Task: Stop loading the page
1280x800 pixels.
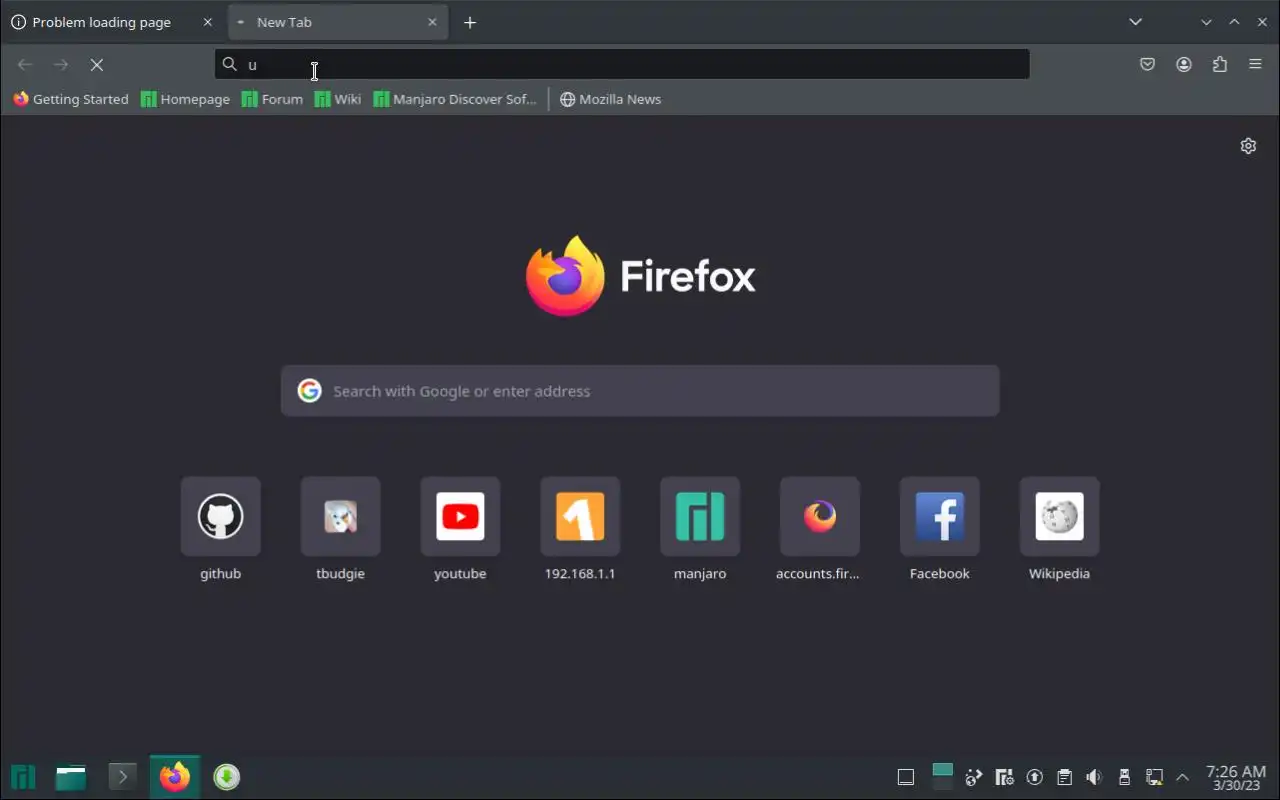Action: 97,64
